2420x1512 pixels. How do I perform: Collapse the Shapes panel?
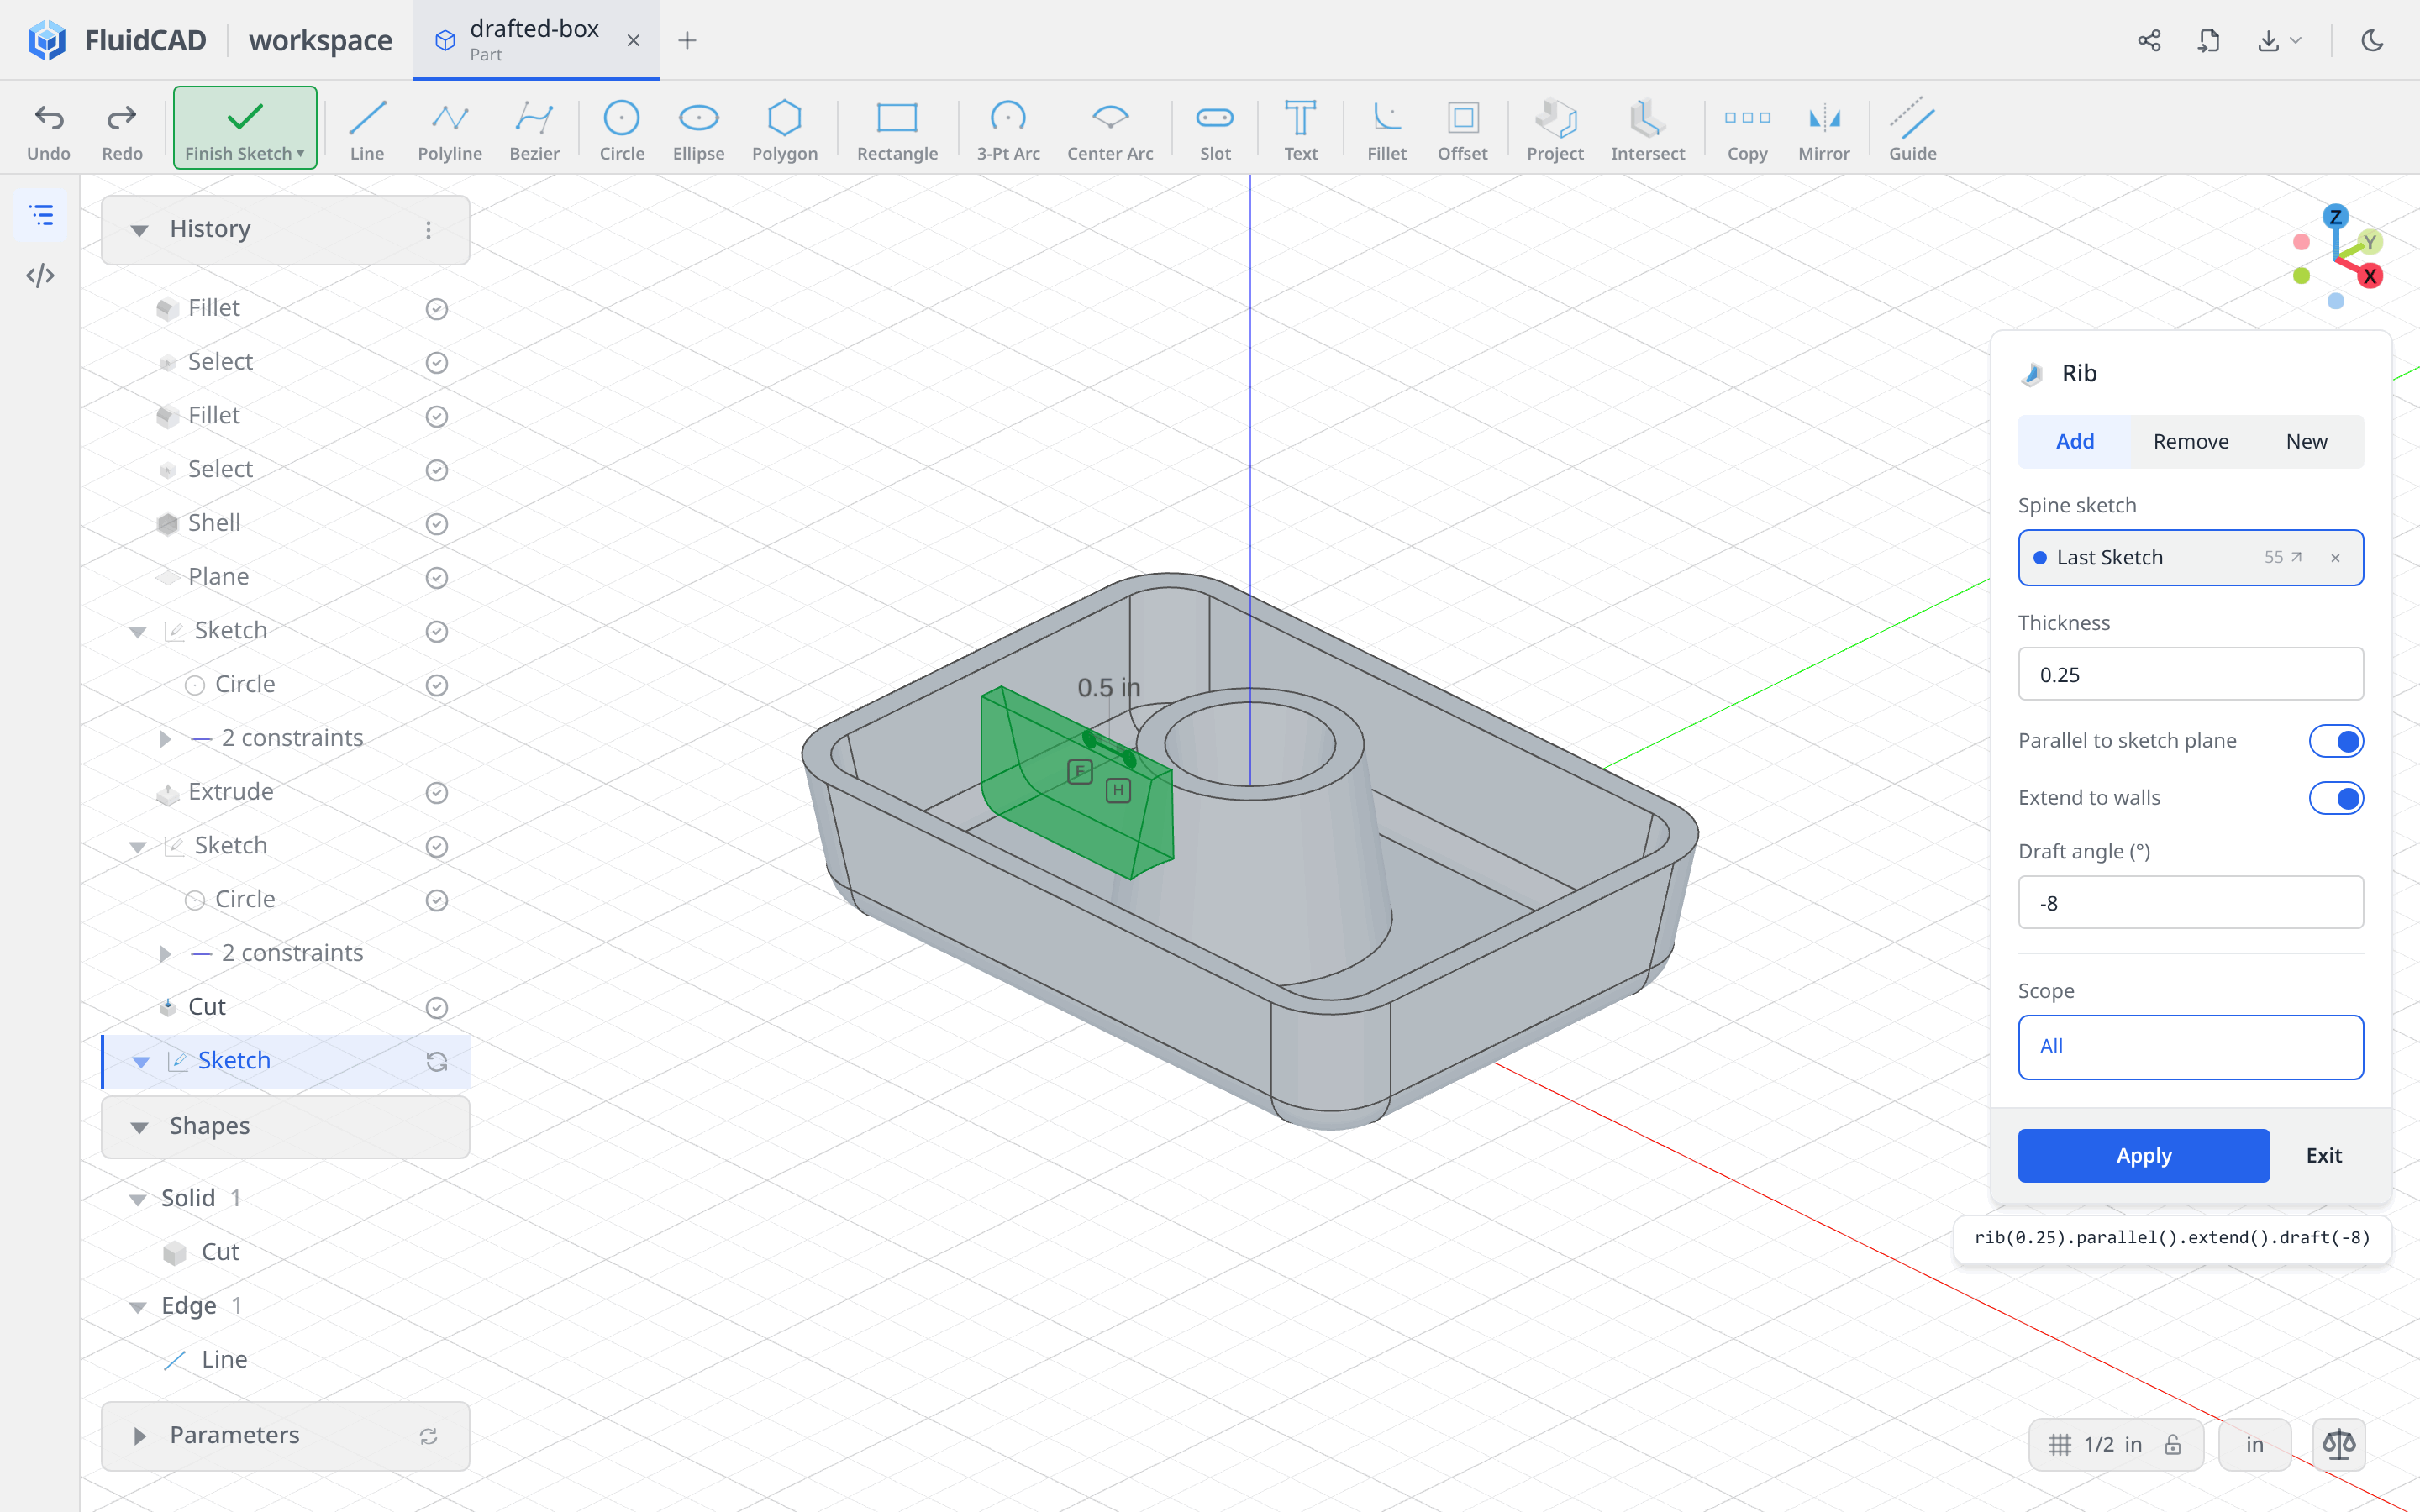(x=139, y=1127)
